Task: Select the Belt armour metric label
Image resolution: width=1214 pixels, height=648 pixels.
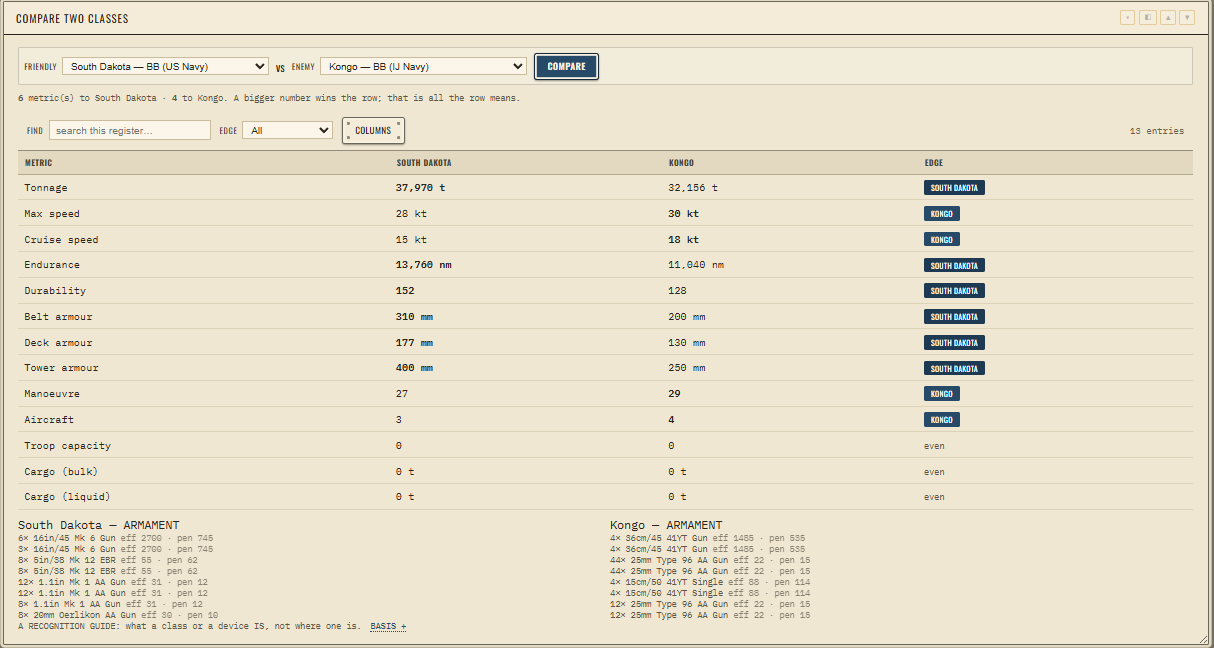Action: 58,316
